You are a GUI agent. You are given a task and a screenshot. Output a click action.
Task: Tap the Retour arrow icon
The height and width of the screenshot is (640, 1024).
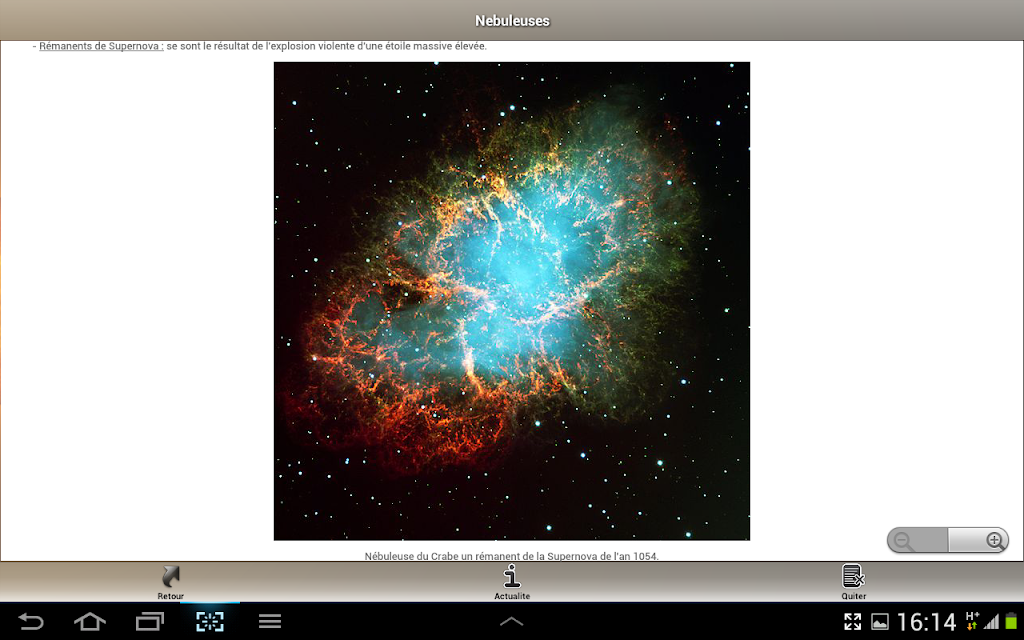tap(170, 577)
